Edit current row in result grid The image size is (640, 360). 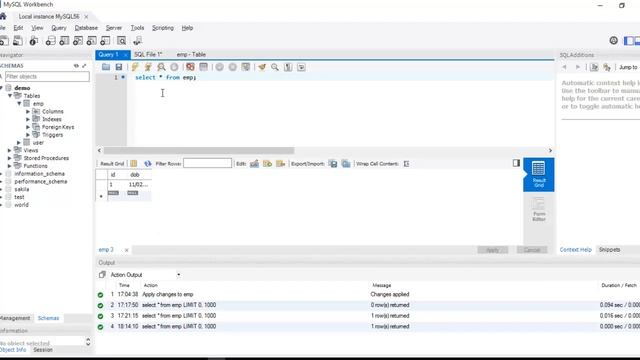point(254,164)
